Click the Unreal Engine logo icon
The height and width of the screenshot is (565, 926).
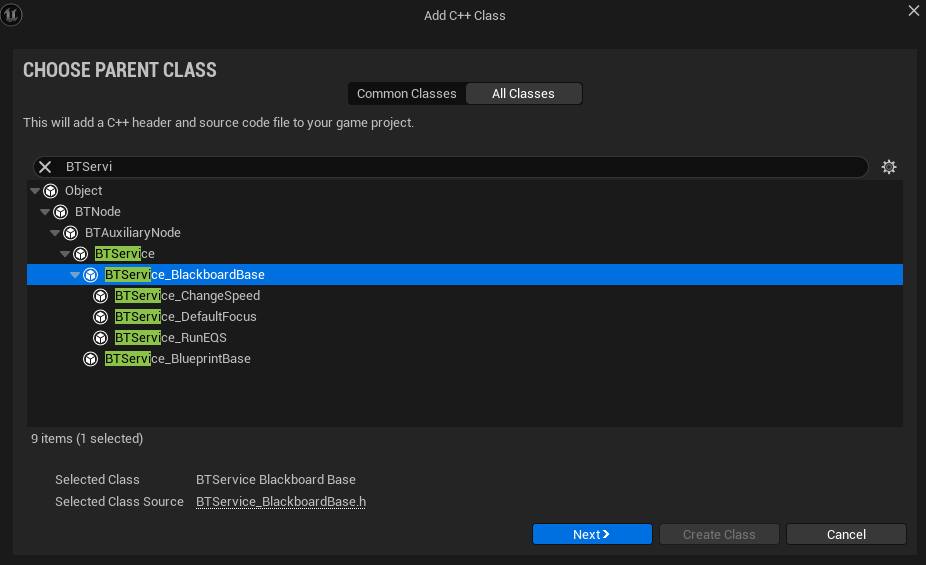click(x=11, y=14)
